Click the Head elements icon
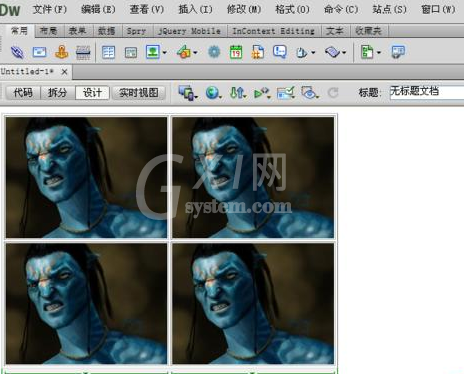Screen dimensions: 464x374 pyautogui.click(x=302, y=53)
